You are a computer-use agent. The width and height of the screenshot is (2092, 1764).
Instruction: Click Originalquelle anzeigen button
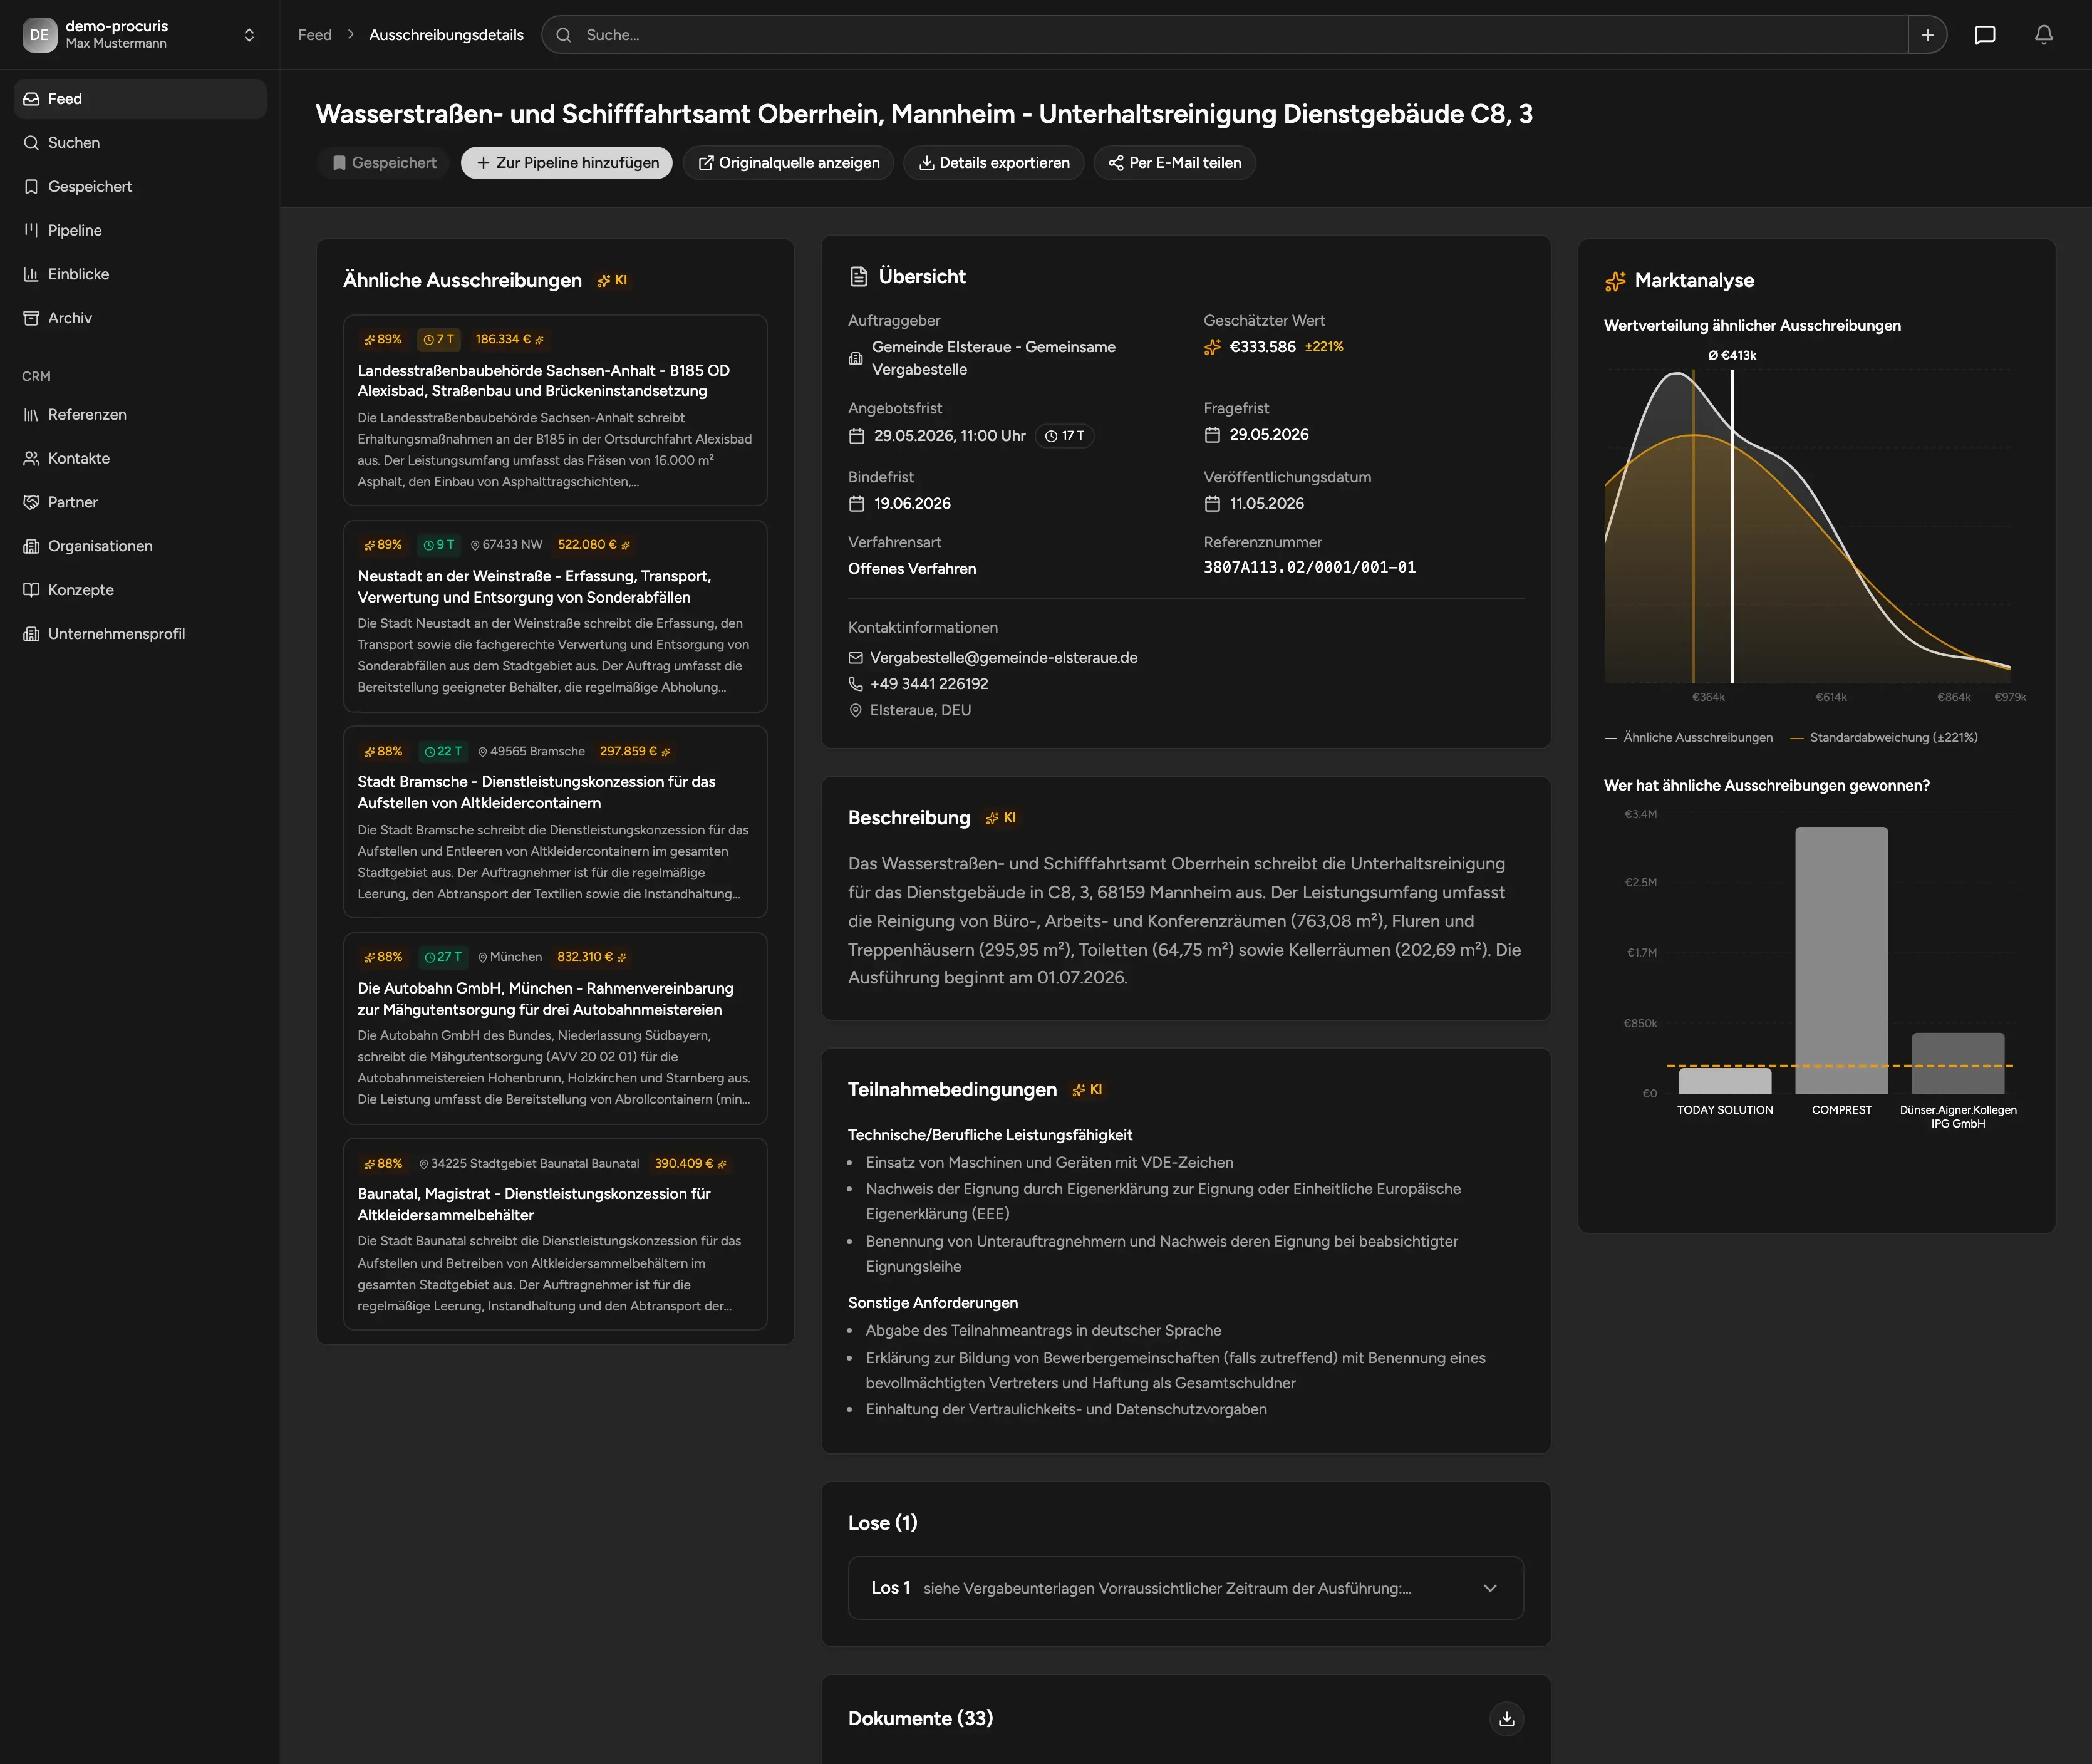click(789, 163)
